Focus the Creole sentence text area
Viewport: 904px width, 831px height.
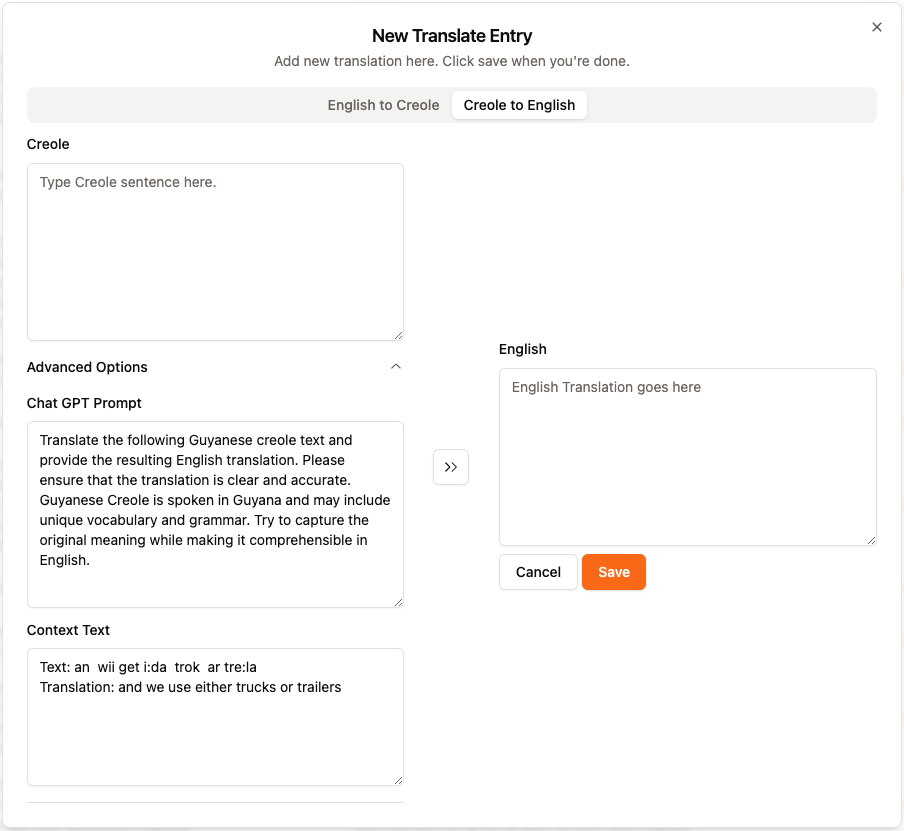click(215, 252)
